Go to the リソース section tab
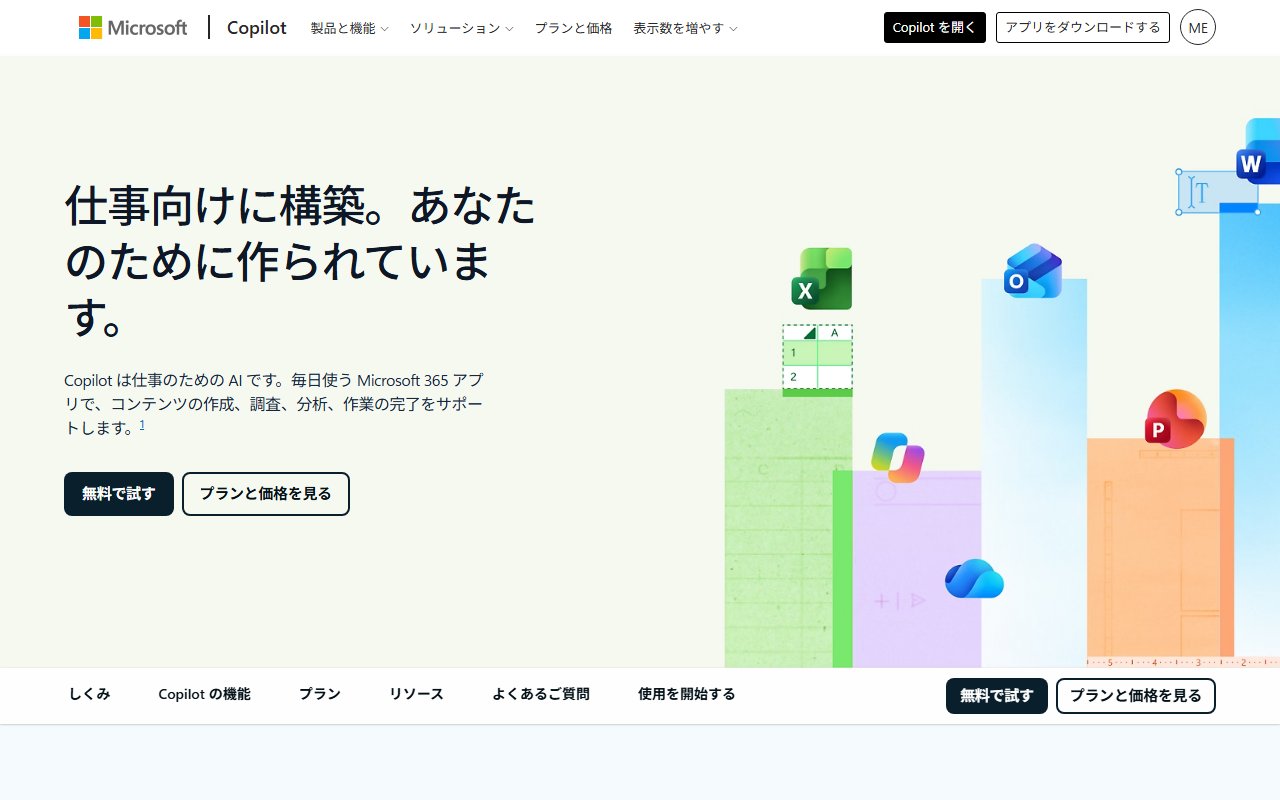This screenshot has height=800, width=1280. [416, 694]
